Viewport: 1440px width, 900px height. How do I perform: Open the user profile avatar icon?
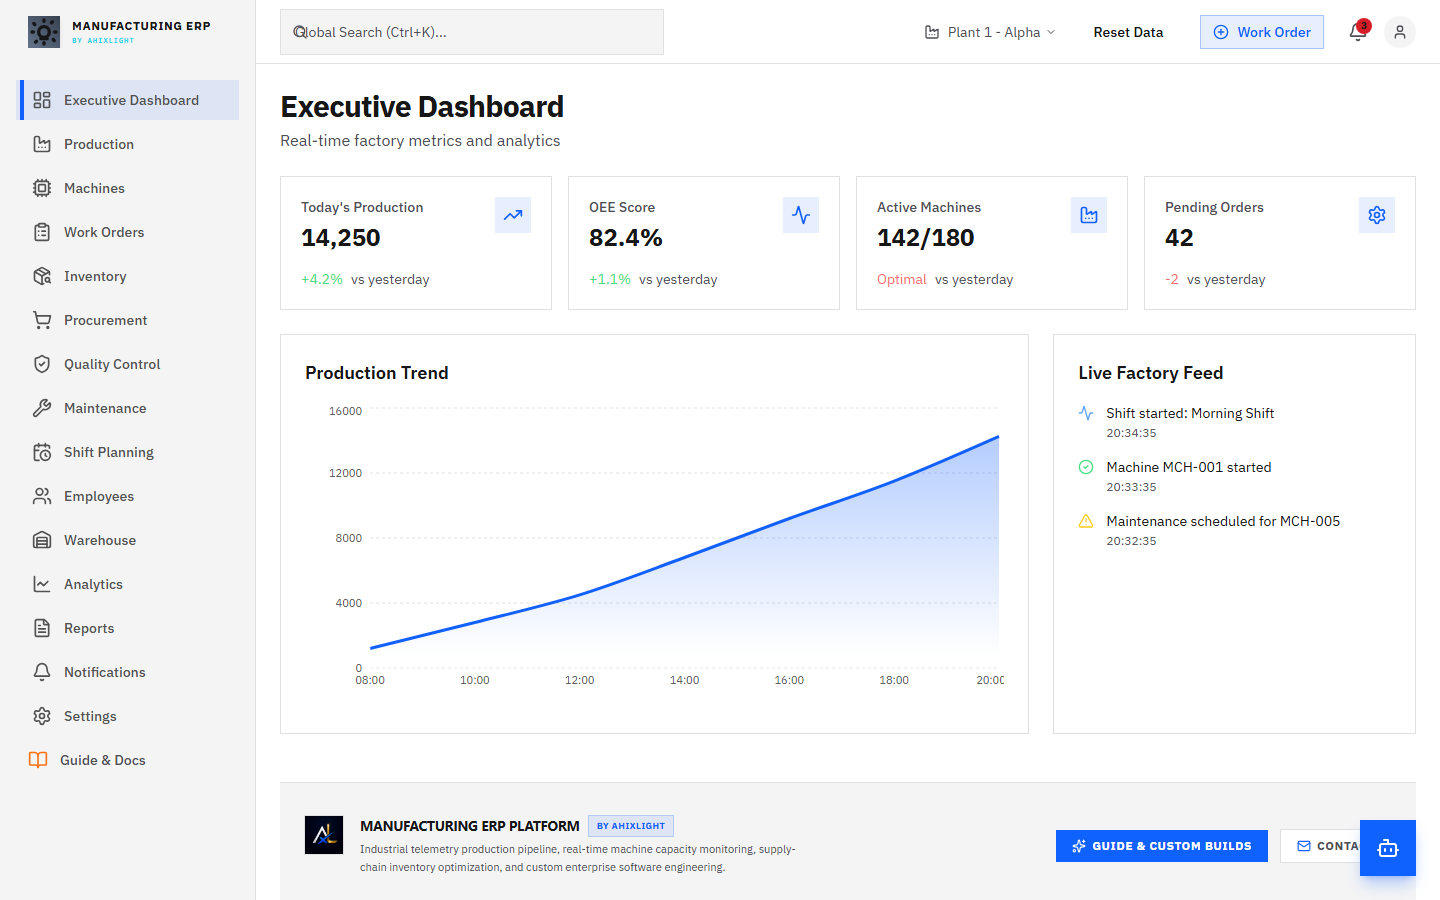1400,32
